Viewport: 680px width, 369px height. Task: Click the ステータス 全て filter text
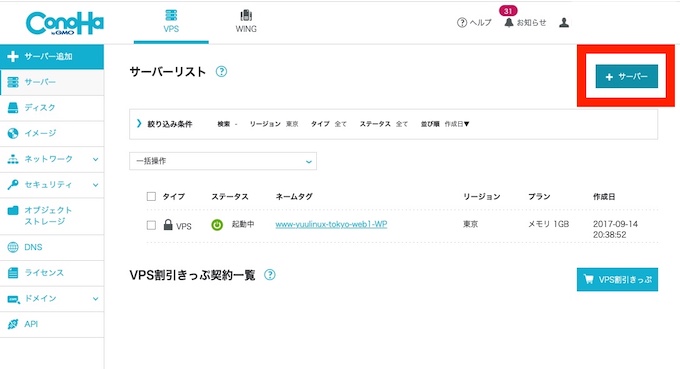click(x=384, y=124)
